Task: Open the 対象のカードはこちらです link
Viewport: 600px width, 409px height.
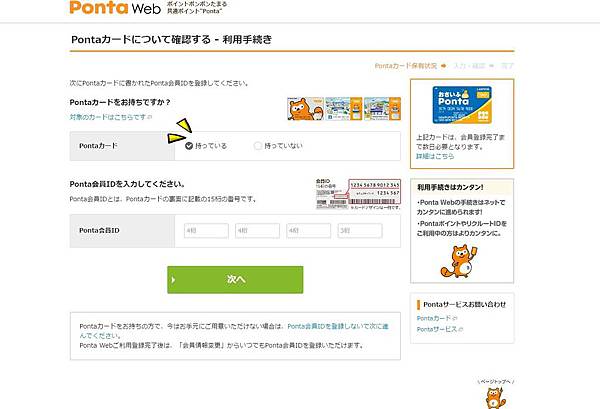Action: pos(108,117)
